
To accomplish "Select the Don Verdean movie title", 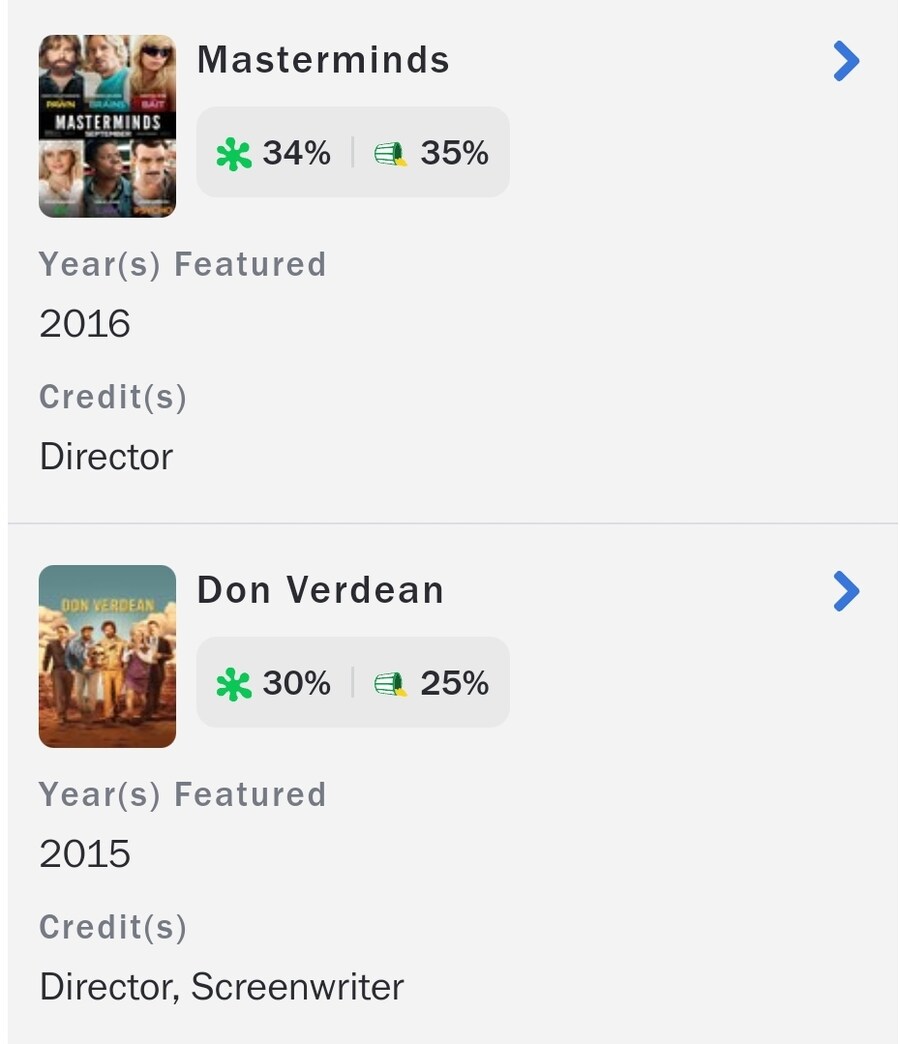I will (x=320, y=590).
